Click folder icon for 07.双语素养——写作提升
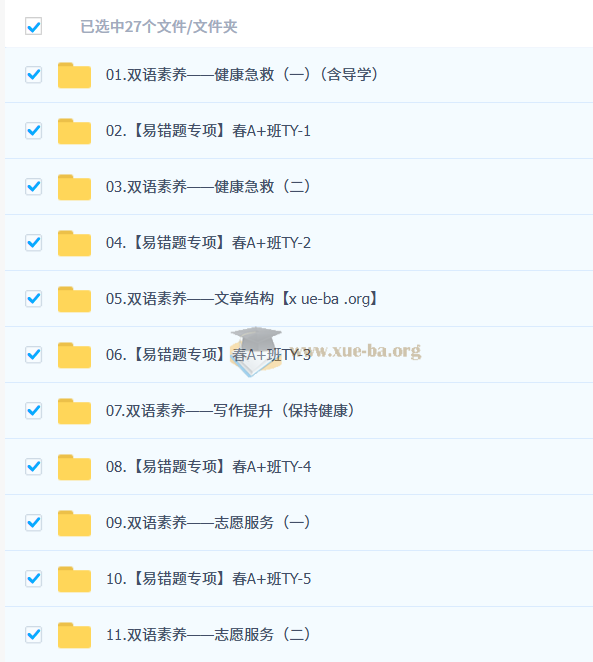593x662 pixels. pyautogui.click(x=74, y=411)
